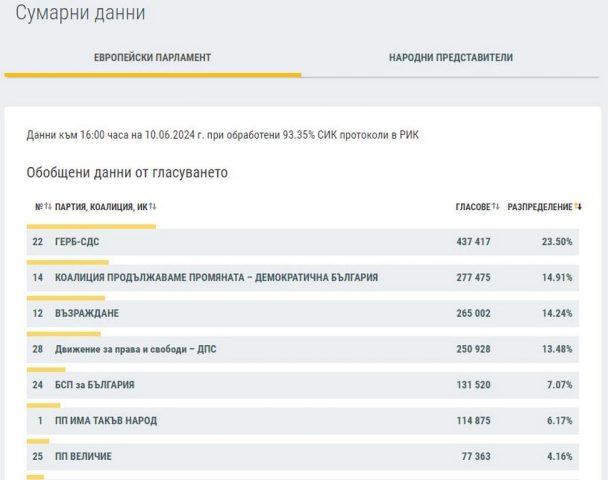Switch to ЕВРОПЕЙСКИ ПАРЛАМЕНТ tab
Viewport: 608px width, 480px height.
tap(152, 58)
